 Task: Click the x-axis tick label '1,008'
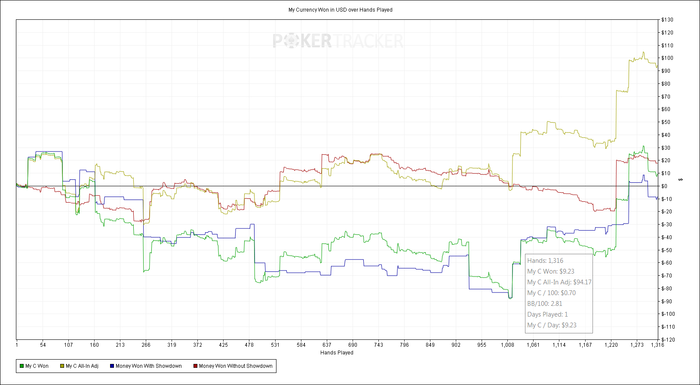tap(508, 345)
